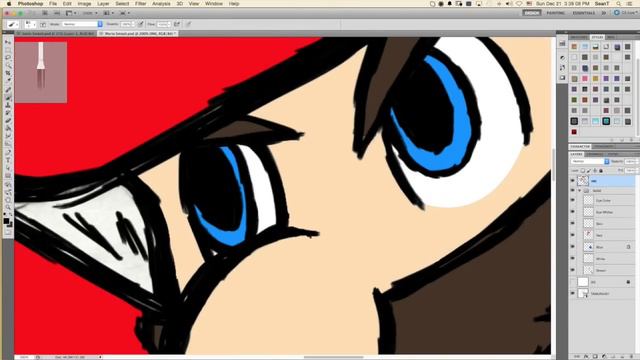The height and width of the screenshot is (360, 640).
Task: Open the Tool Preset picker
Action: coord(13,24)
